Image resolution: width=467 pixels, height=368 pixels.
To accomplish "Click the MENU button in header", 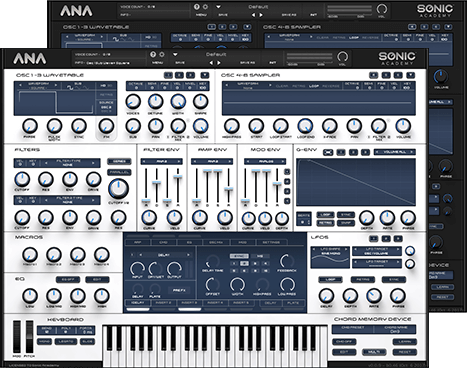I will click(157, 62).
